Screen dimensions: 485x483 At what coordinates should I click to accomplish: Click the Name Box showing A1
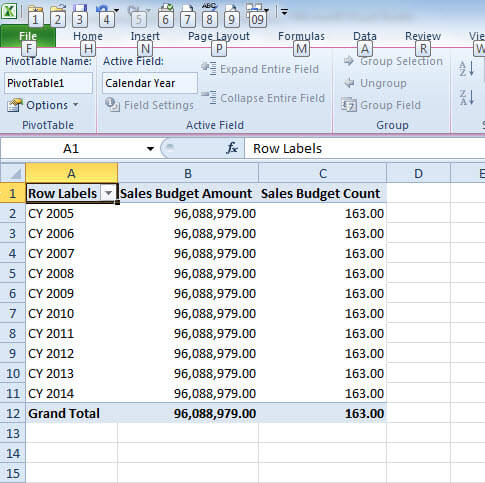pos(72,148)
